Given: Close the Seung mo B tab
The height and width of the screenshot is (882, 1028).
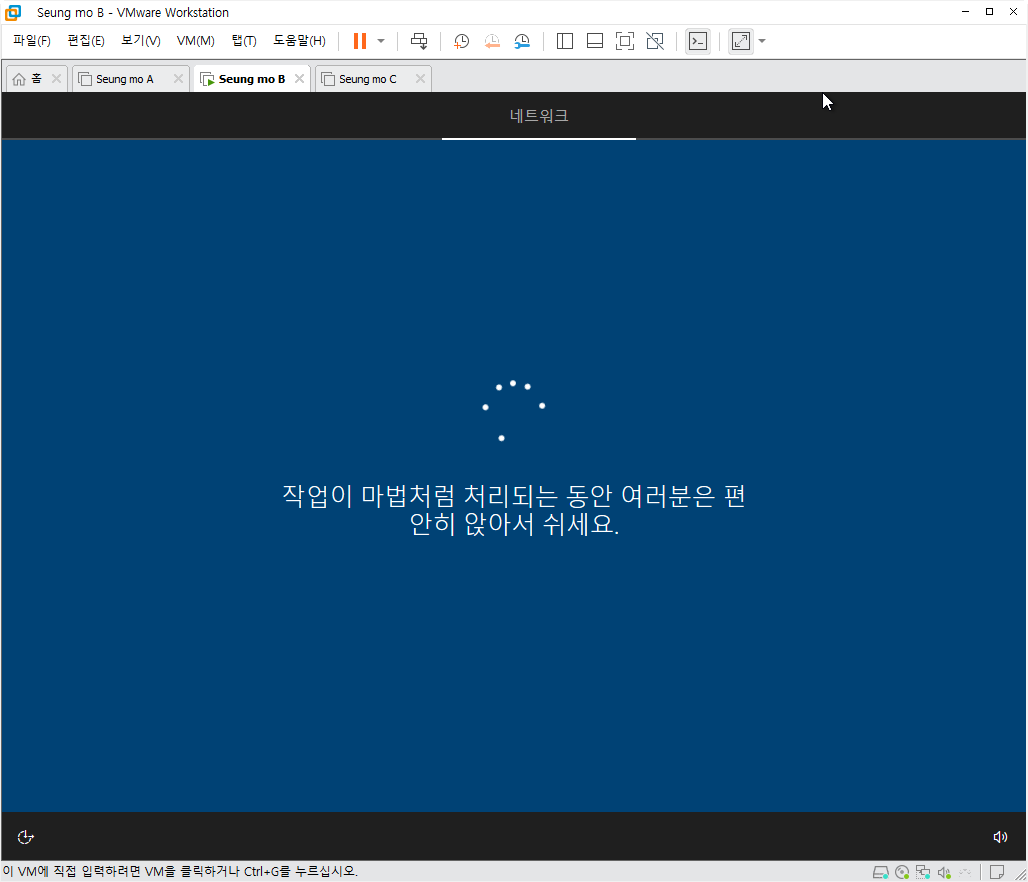Looking at the screenshot, I should [x=300, y=79].
